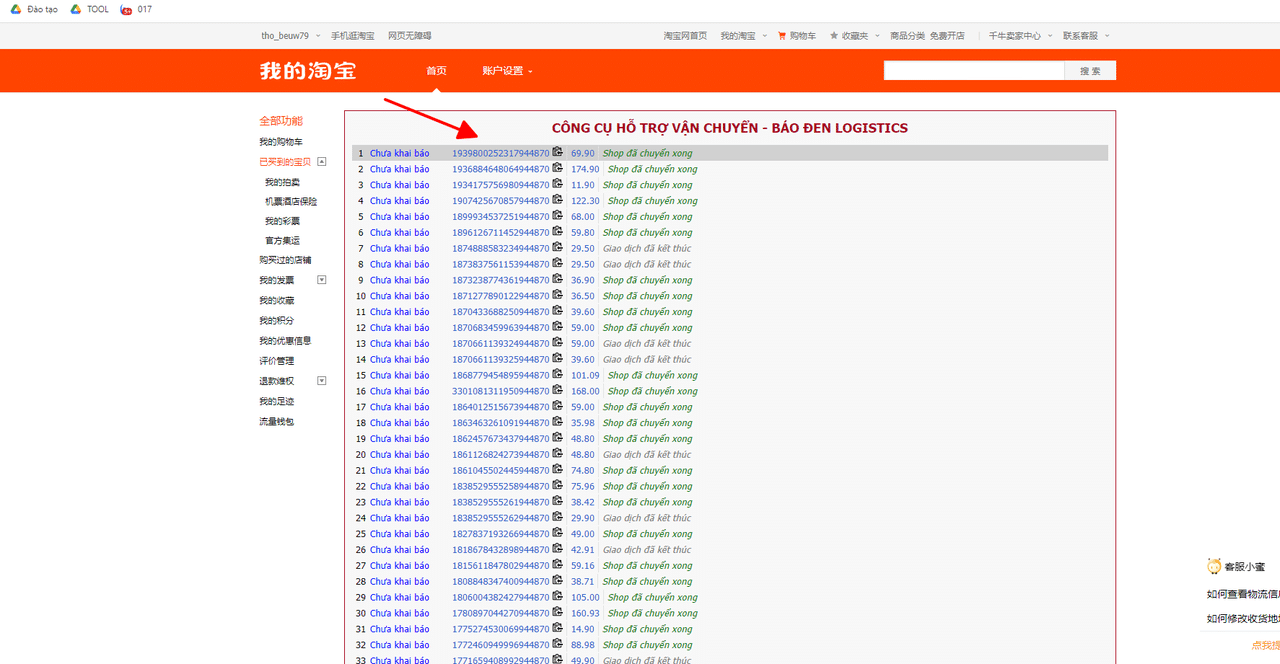1280x664 pixels.
Task: Click the 客服小蜜 assistant icon
Action: tap(1214, 567)
